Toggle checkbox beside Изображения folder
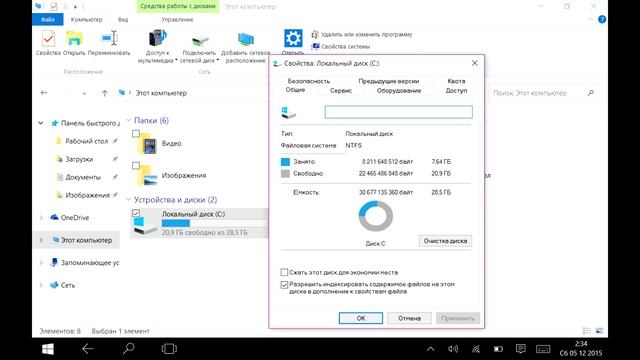The width and height of the screenshot is (640, 360). coord(136,166)
